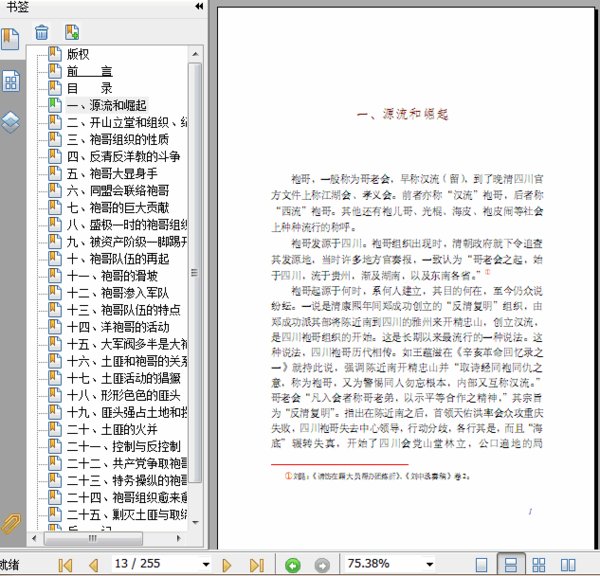Screen dimensions: 600x576
Task: Open bookmark 十二、袍哥渗入军队
Action: pyautogui.click(x=118, y=293)
